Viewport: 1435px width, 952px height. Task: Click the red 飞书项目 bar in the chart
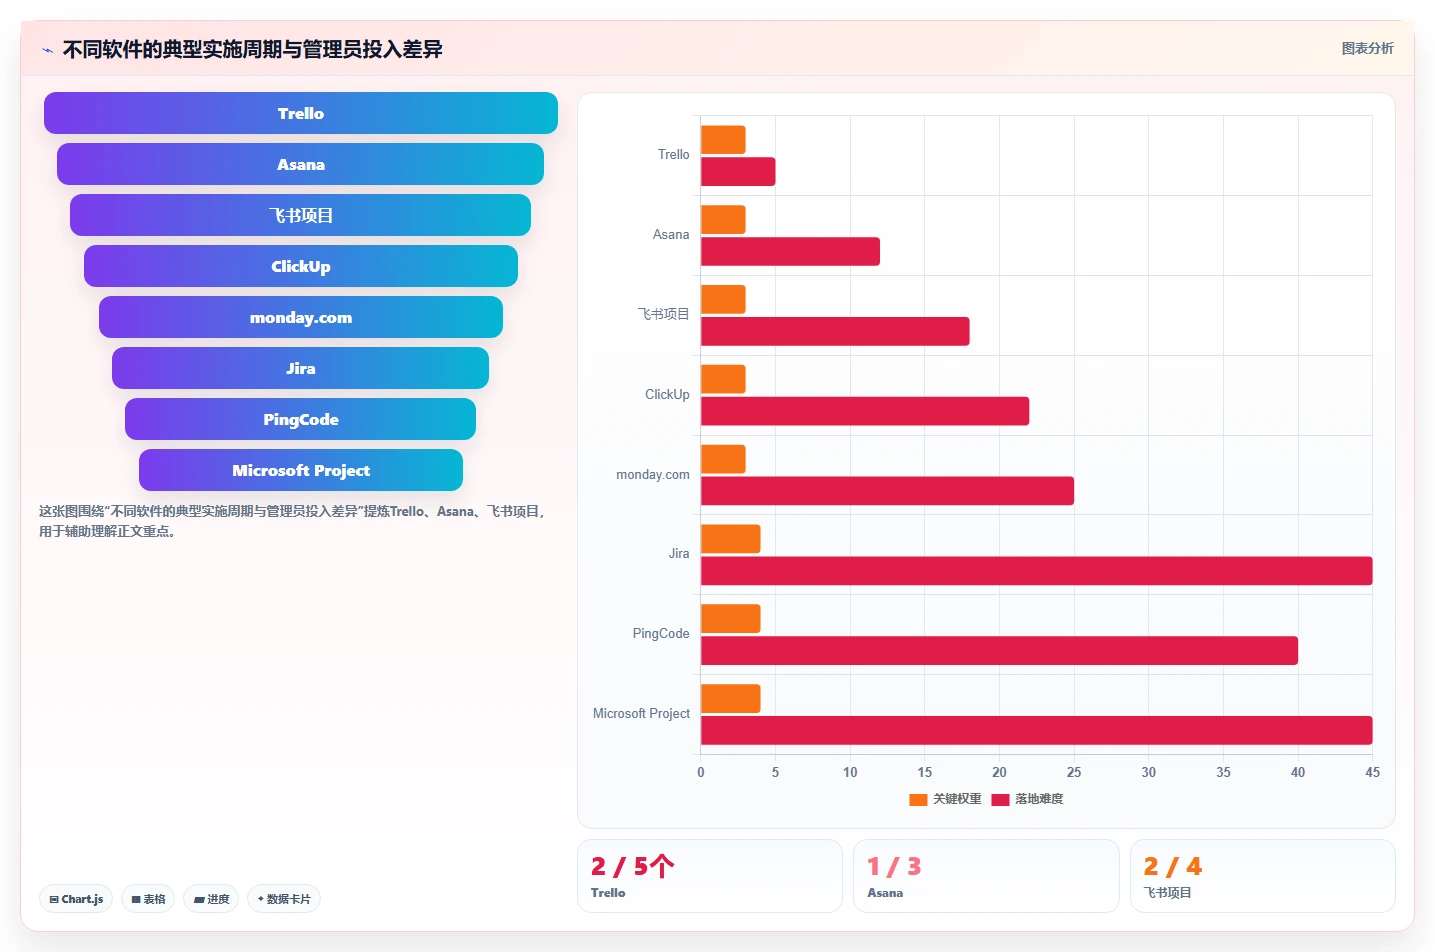(835, 331)
